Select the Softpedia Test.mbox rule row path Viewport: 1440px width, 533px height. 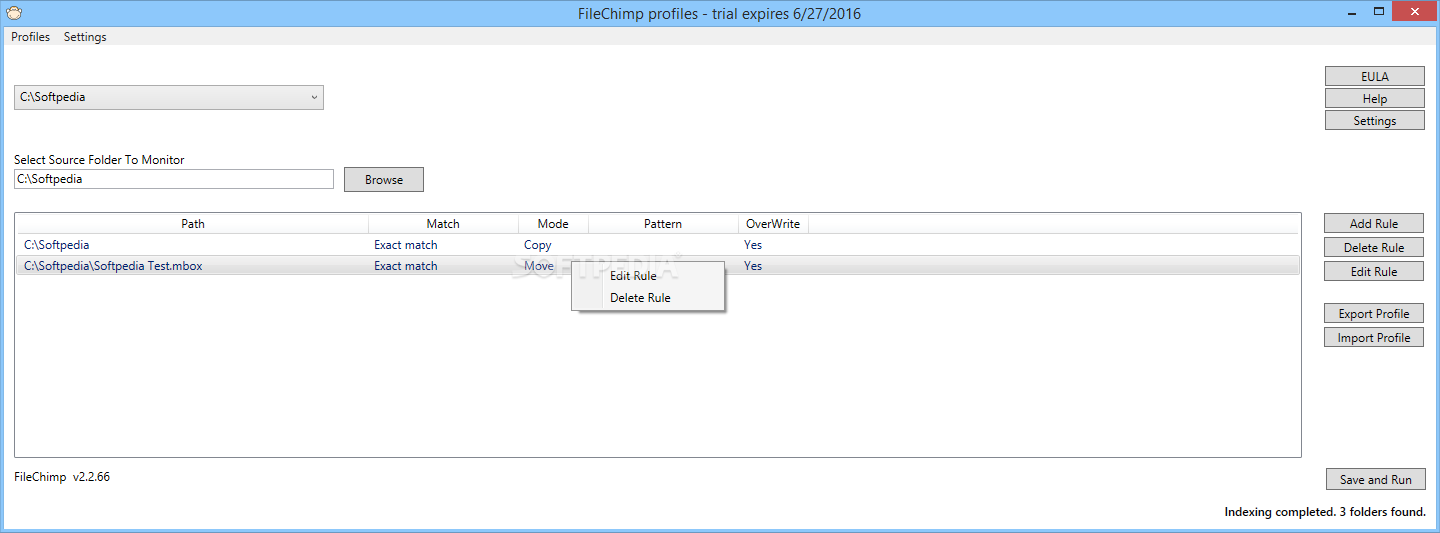113,266
